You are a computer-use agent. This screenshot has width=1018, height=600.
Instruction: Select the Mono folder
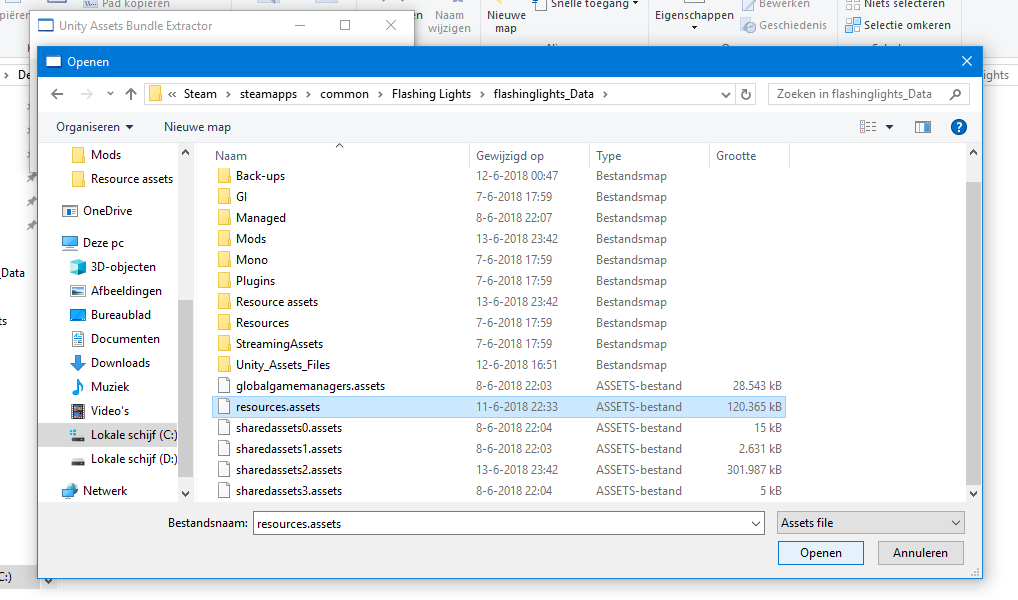coord(251,260)
